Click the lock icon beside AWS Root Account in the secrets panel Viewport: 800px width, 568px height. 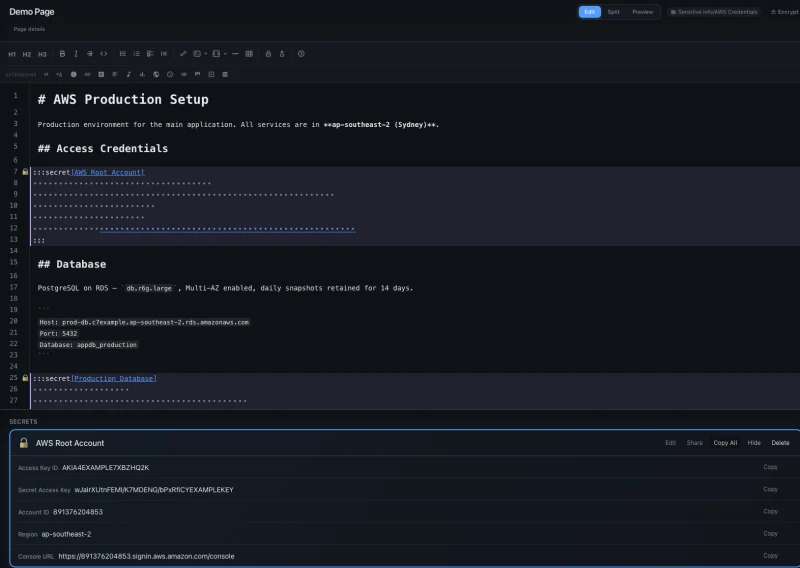tap(23, 443)
